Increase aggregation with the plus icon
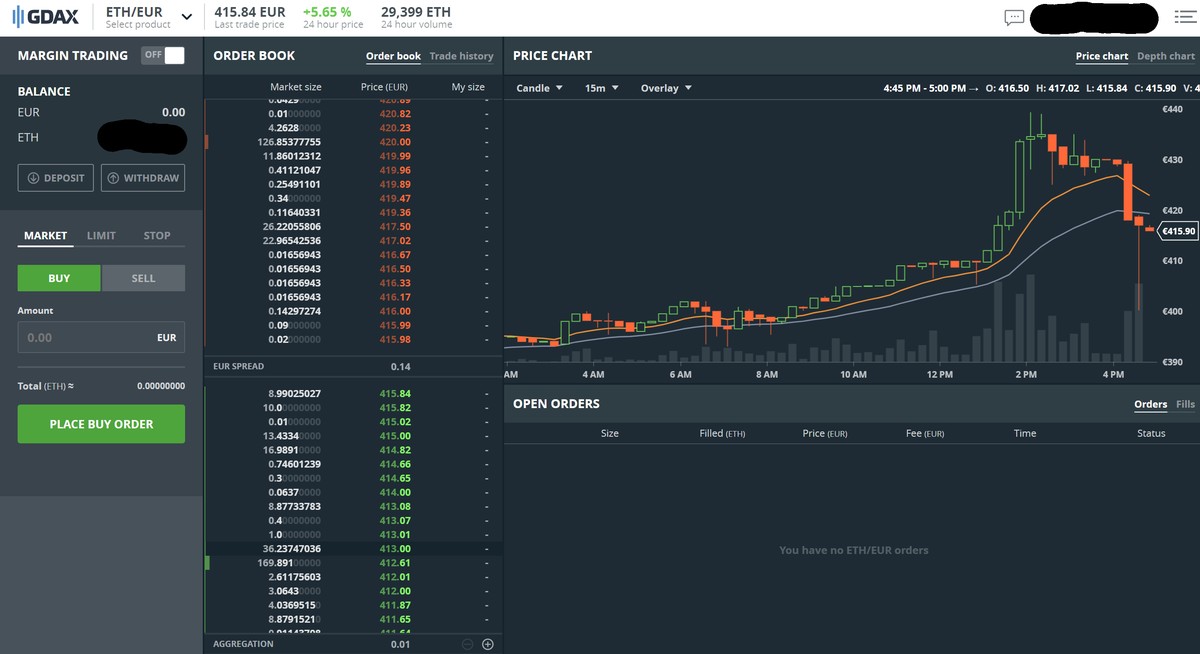This screenshot has height=654, width=1200. point(488,644)
